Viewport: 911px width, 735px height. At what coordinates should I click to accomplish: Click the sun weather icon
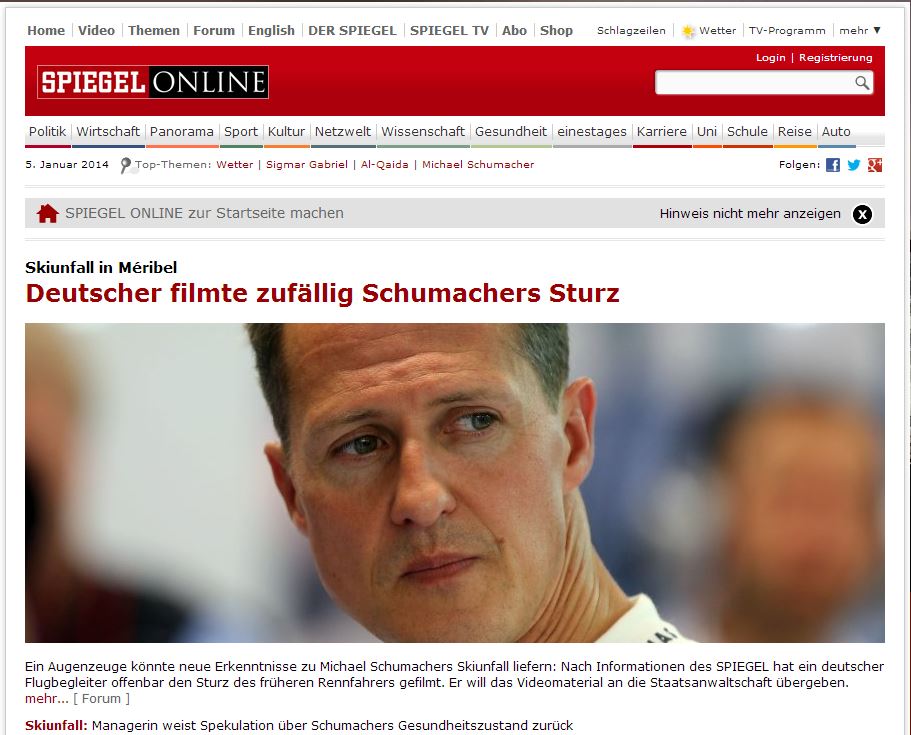(x=688, y=31)
